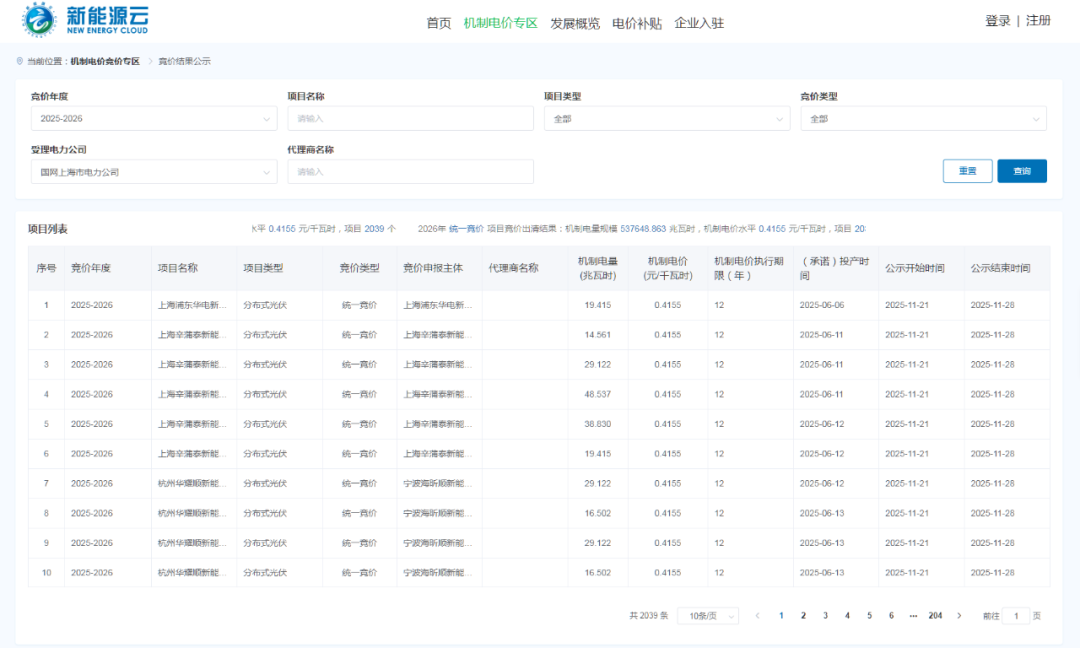Open the 受理电力公司 dropdown
1080x648 pixels.
(x=153, y=172)
